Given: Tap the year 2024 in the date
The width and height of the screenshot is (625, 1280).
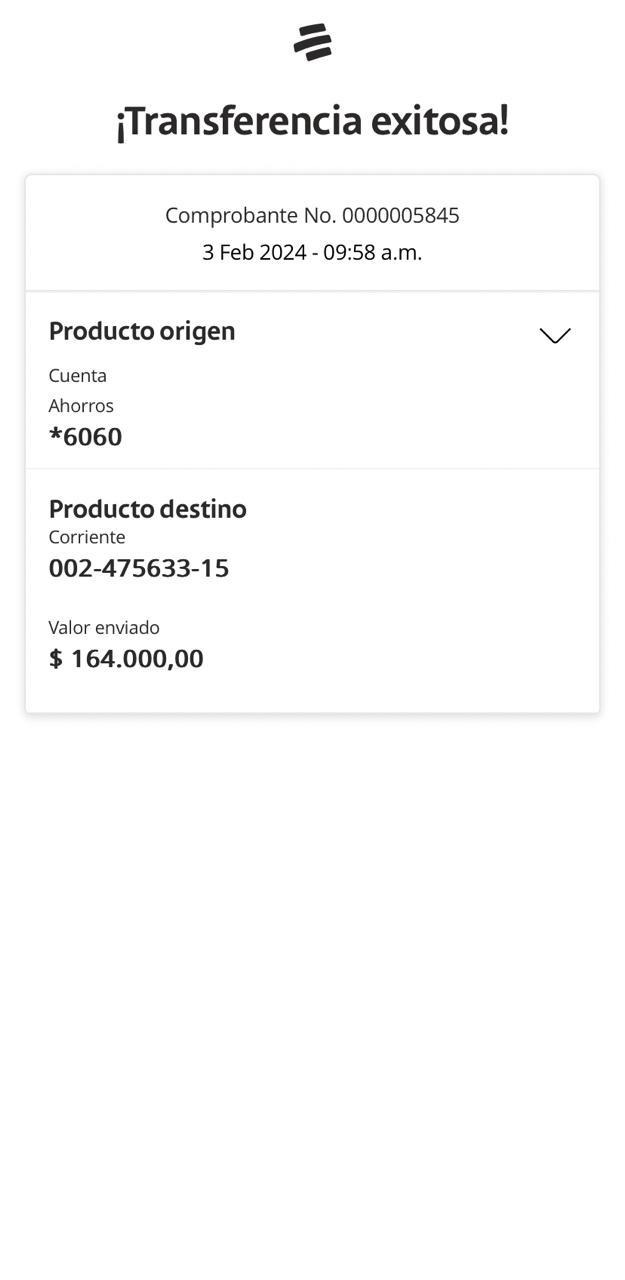Looking at the screenshot, I should (283, 252).
